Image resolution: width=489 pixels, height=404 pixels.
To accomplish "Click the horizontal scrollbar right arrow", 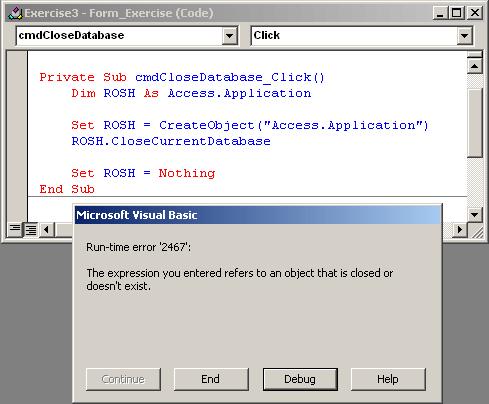I will [460, 229].
